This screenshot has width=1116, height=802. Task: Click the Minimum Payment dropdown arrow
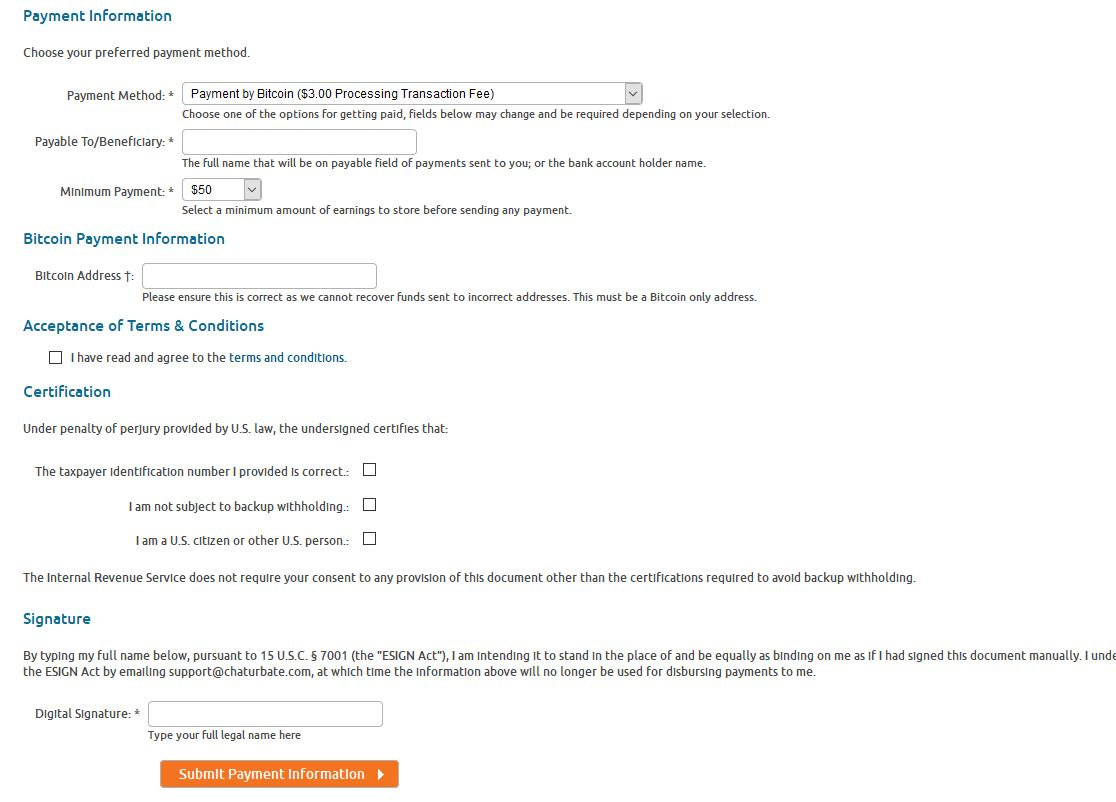tap(252, 190)
